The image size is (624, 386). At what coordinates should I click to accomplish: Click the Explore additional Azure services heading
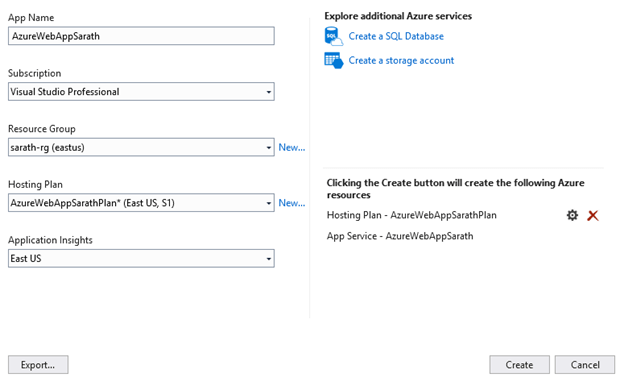click(398, 16)
